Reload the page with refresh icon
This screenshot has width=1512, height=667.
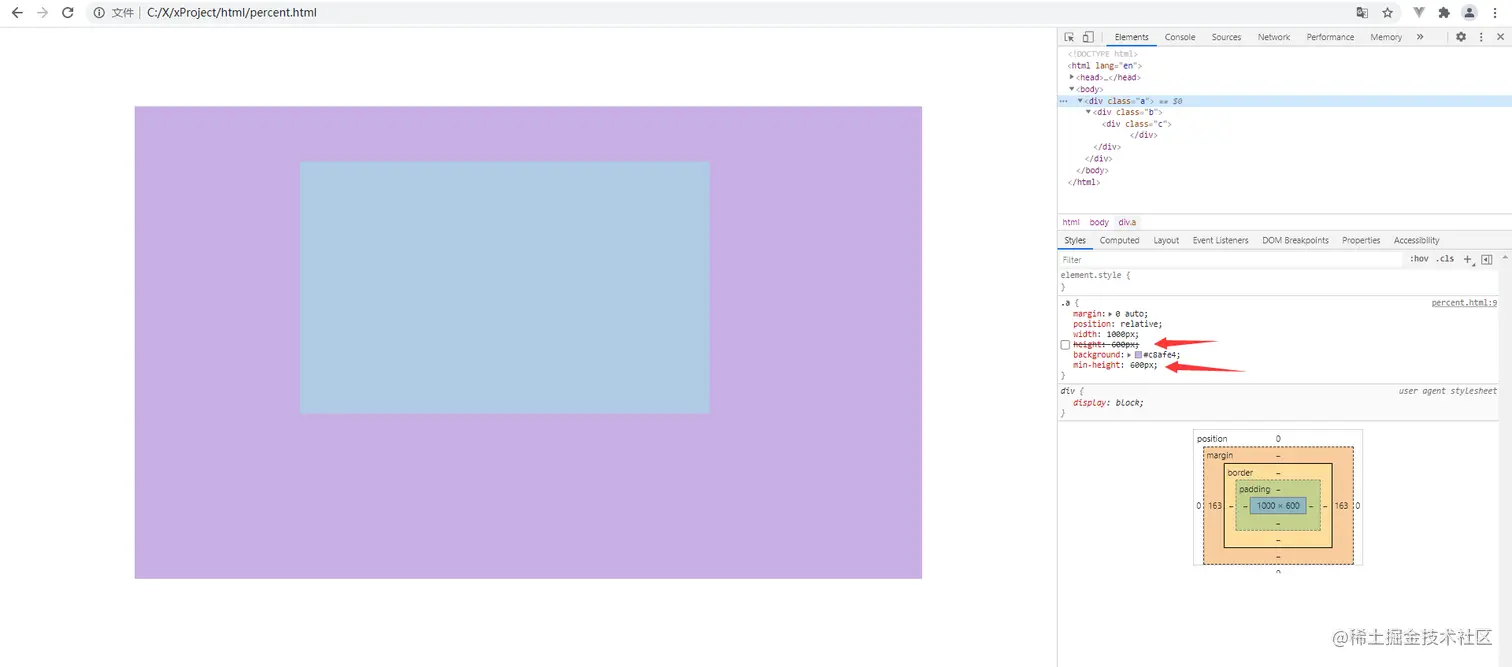pos(67,13)
